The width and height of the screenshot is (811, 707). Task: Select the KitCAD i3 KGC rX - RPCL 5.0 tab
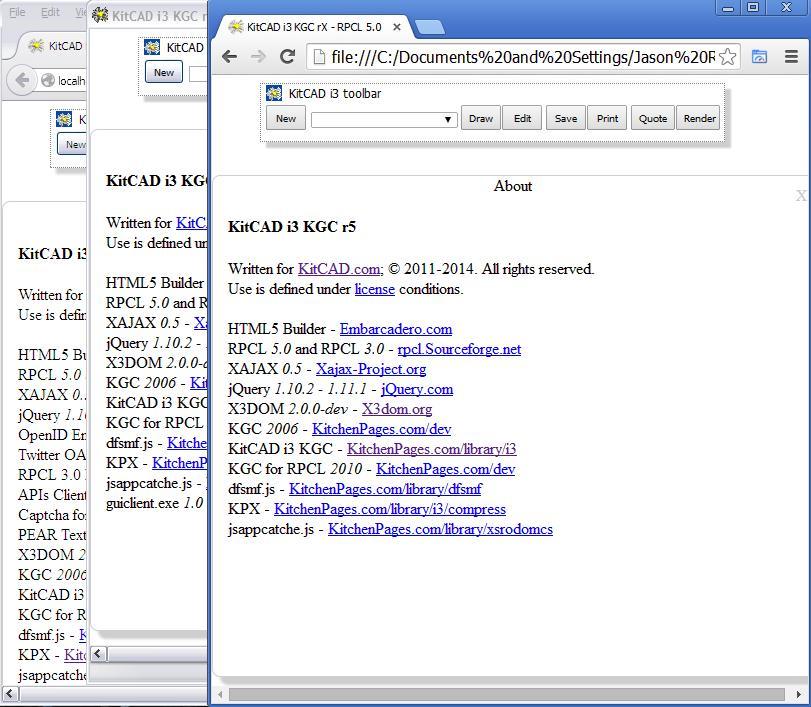click(x=314, y=27)
